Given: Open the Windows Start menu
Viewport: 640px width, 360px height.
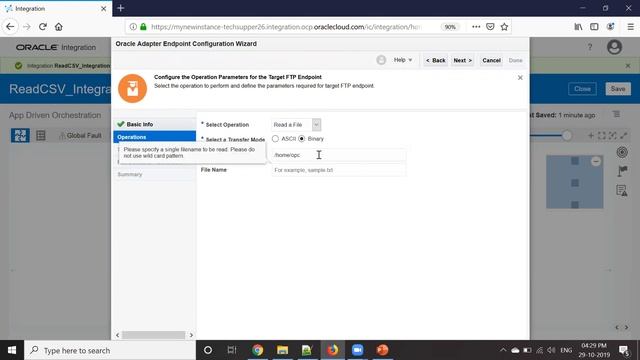Looking at the screenshot, I should pyautogui.click(x=12, y=350).
